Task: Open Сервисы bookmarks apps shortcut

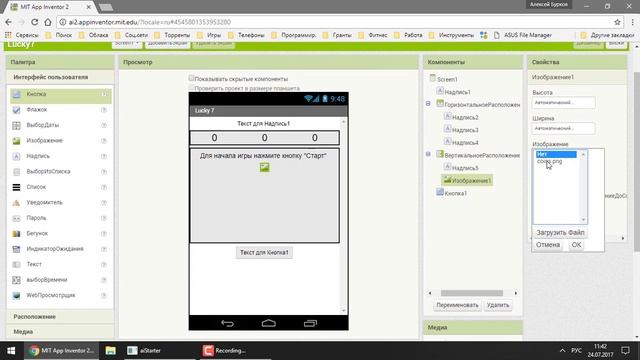Action: point(22,35)
